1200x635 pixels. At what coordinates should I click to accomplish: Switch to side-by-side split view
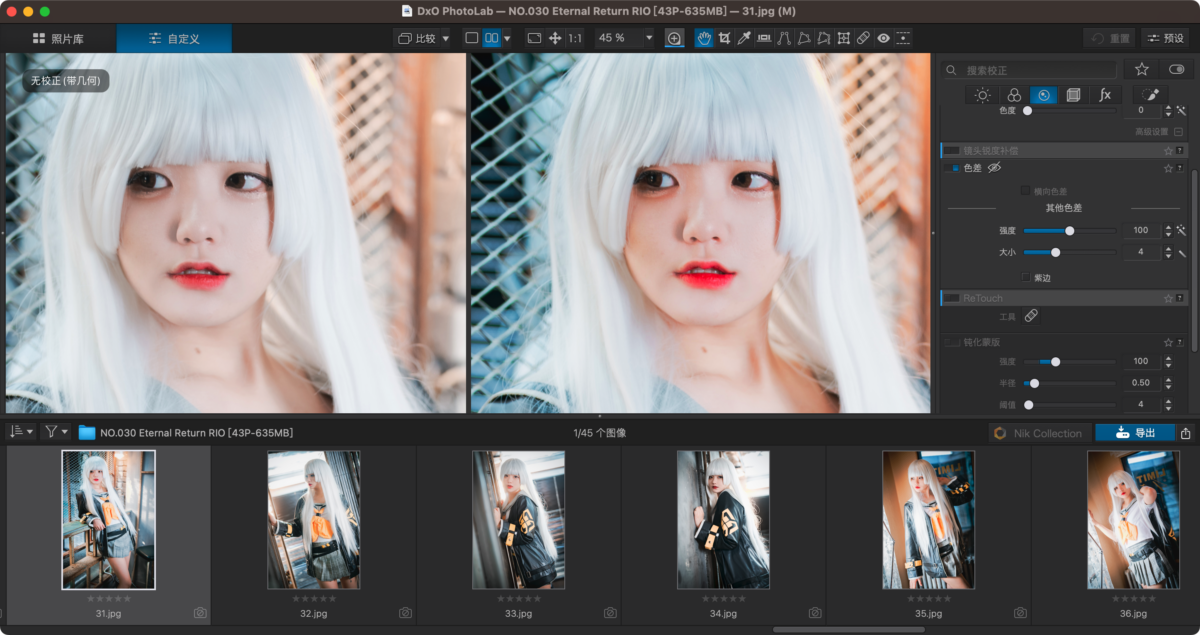(491, 38)
